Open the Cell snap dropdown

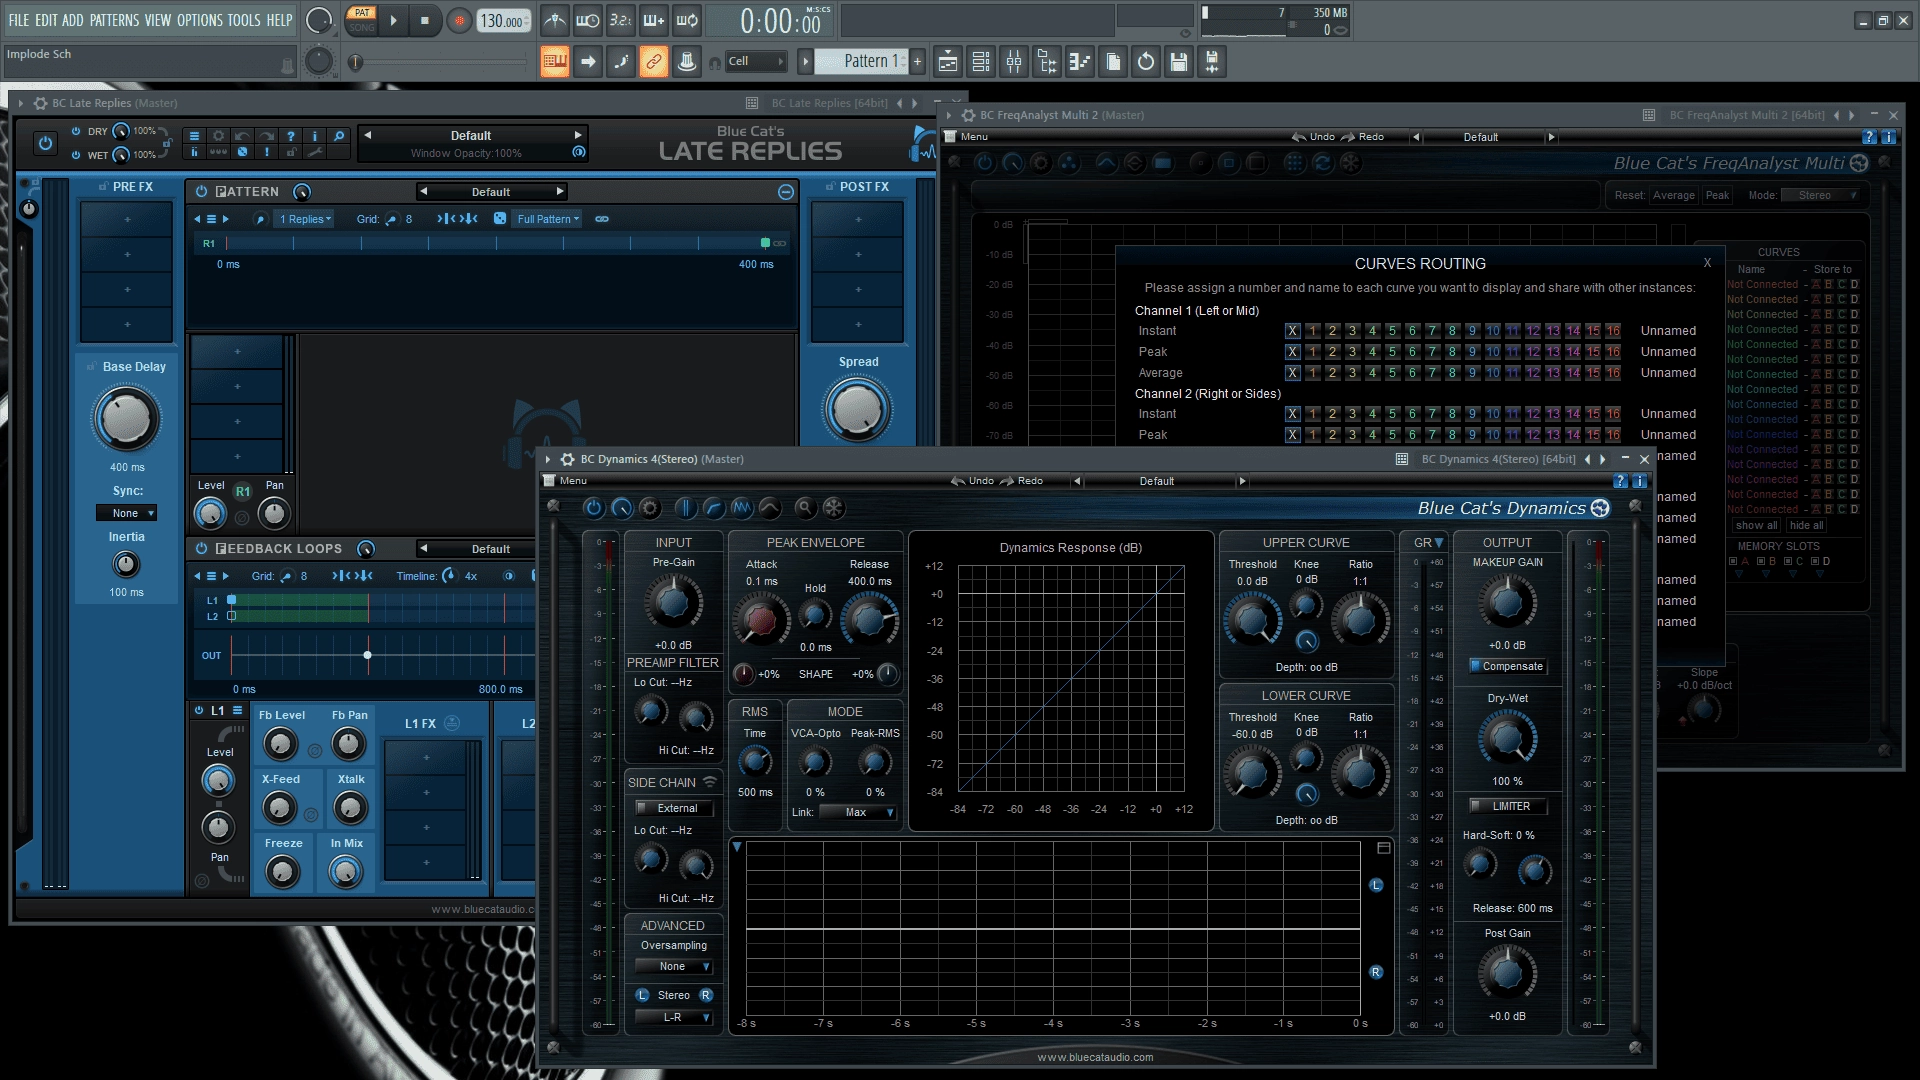(x=756, y=61)
